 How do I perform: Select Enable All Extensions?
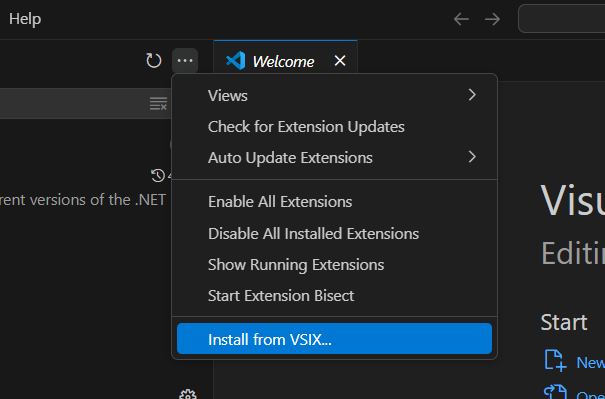tap(335, 202)
